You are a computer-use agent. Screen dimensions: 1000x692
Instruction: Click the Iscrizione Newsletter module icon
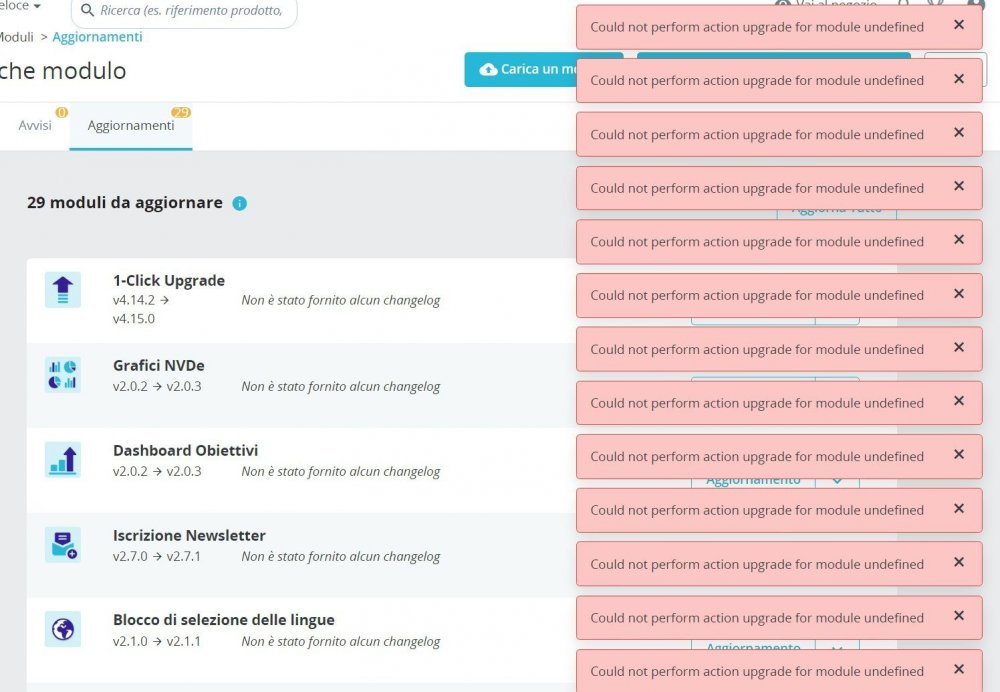62,545
